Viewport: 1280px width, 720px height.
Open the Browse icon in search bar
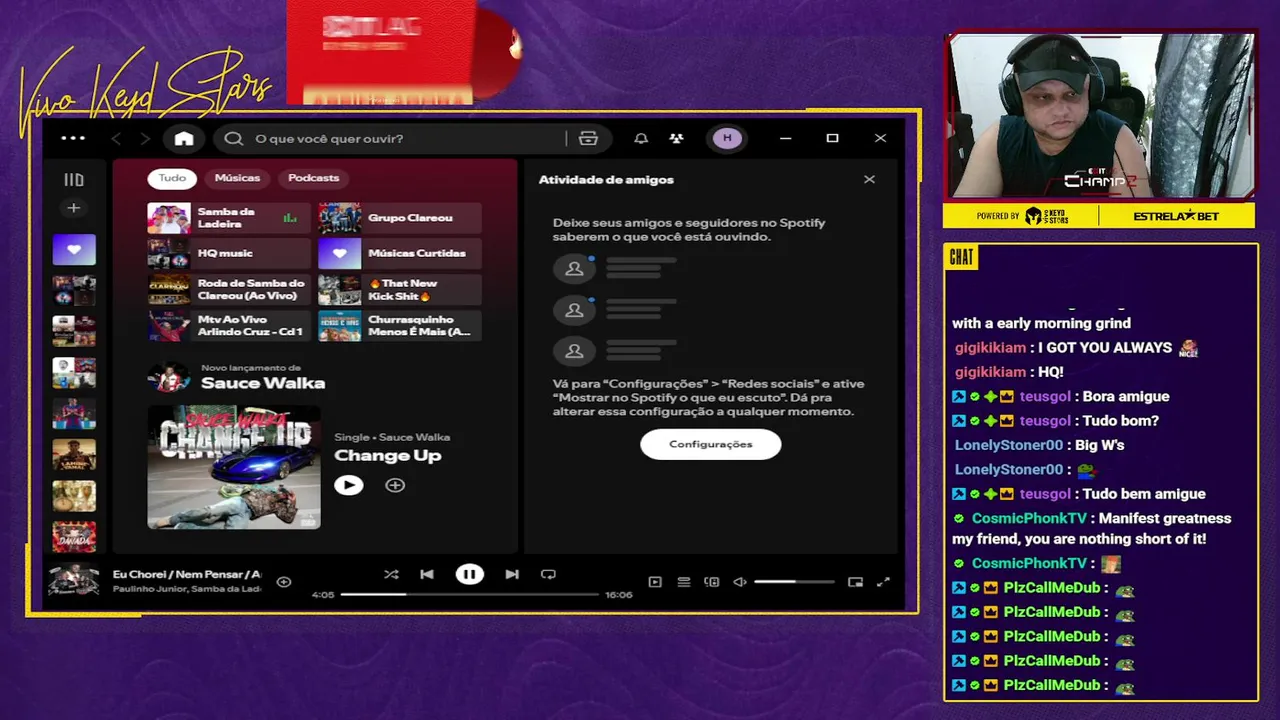click(x=588, y=139)
